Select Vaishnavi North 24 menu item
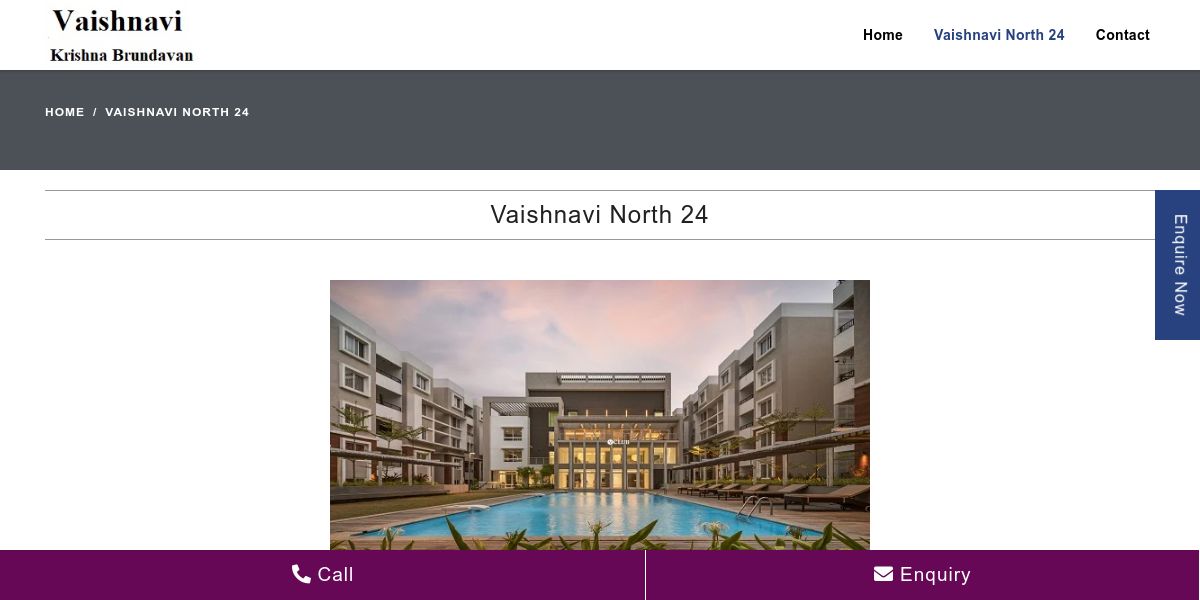 tap(999, 35)
